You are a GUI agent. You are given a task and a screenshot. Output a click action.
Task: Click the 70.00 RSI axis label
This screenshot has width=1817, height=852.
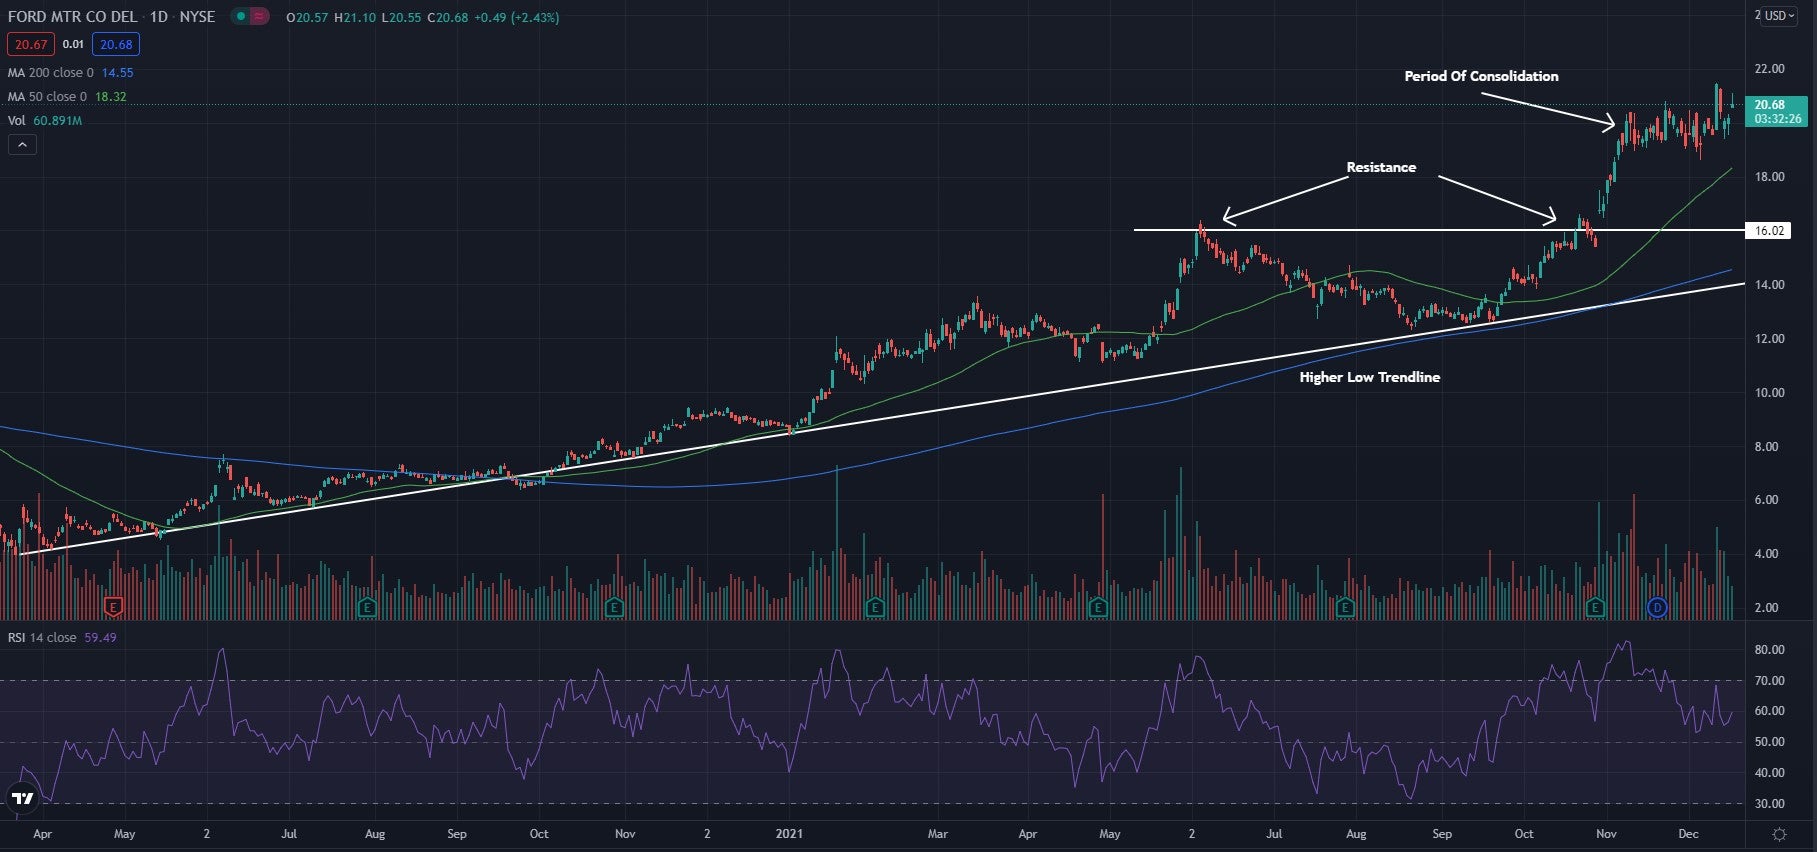[1769, 681]
